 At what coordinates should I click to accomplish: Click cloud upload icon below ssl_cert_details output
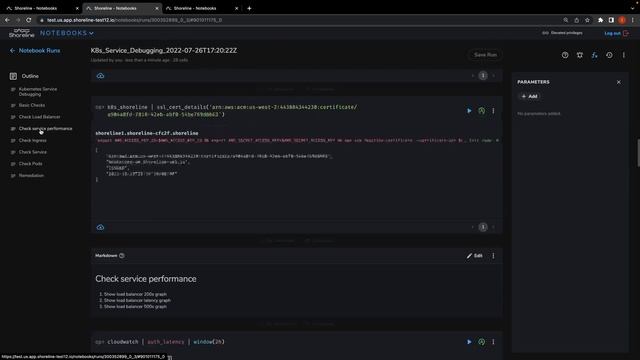100,227
